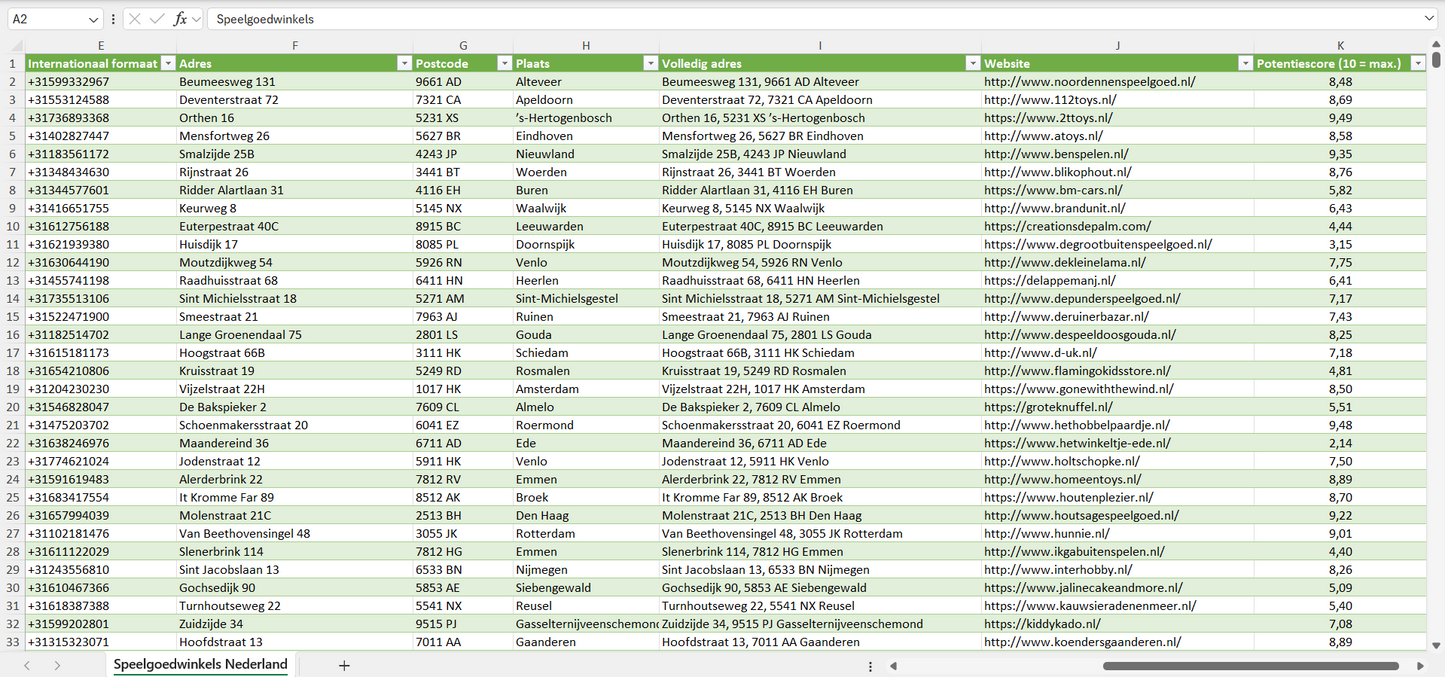Click the cell with http://www.noordennenspeelgoed.nl/

[x=1089, y=82]
